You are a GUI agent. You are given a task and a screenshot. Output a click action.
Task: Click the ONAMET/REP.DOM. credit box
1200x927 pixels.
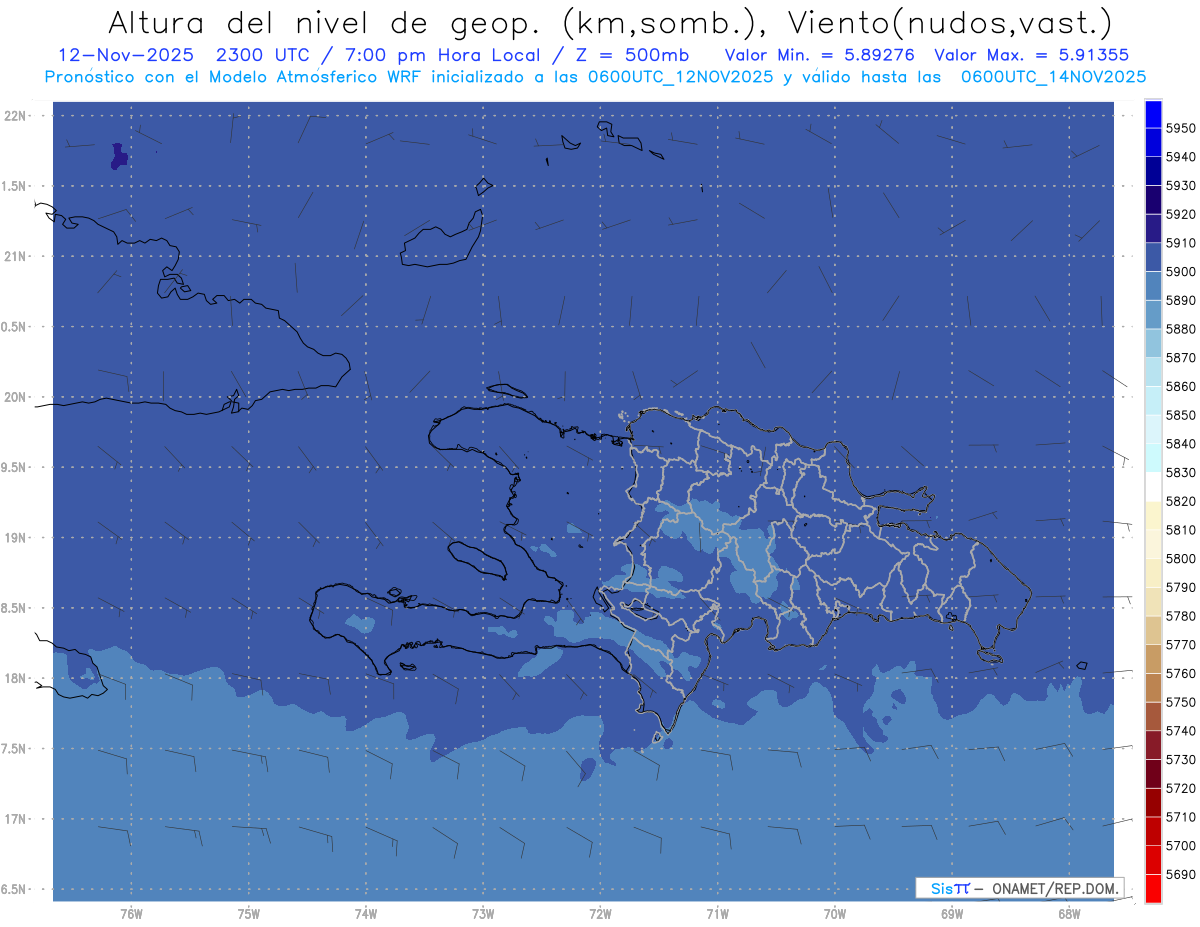click(x=1020, y=888)
